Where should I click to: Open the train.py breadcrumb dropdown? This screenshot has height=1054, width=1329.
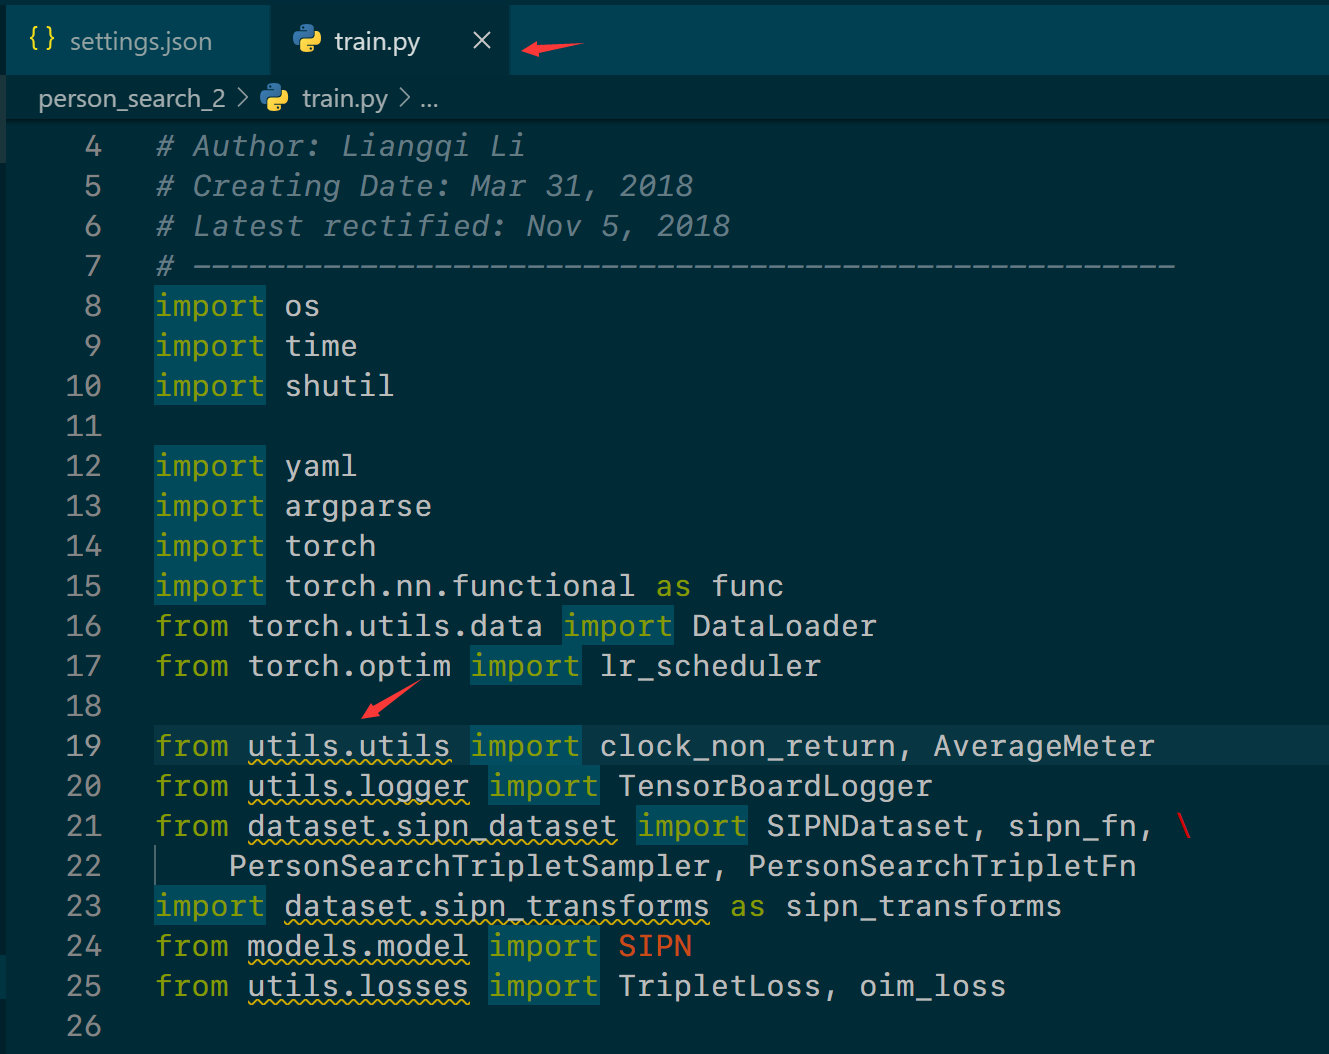(x=345, y=97)
